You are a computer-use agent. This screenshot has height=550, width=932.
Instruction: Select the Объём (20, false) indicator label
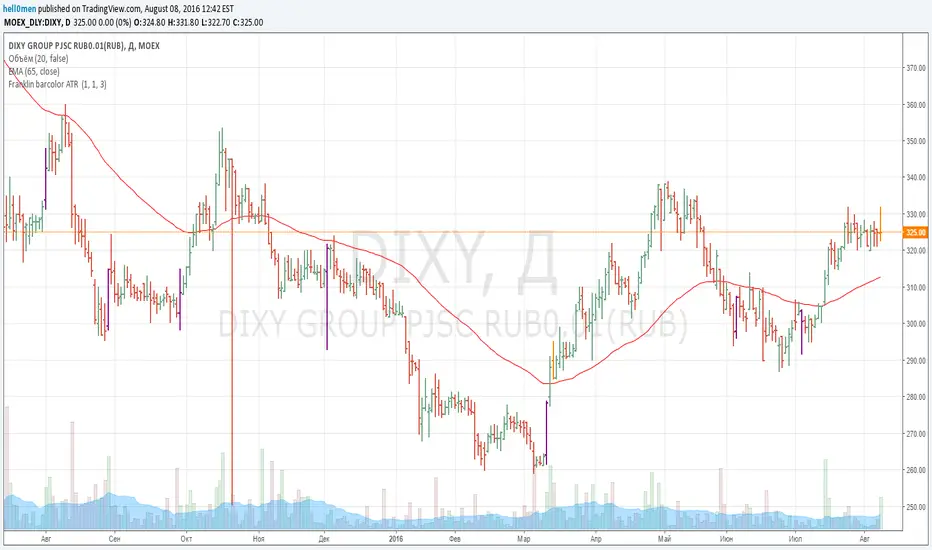[x=38, y=58]
